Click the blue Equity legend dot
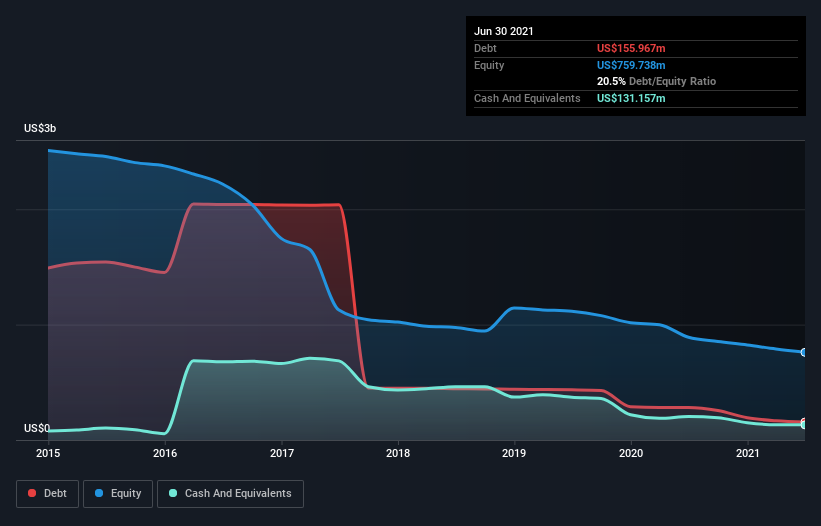 [99, 493]
